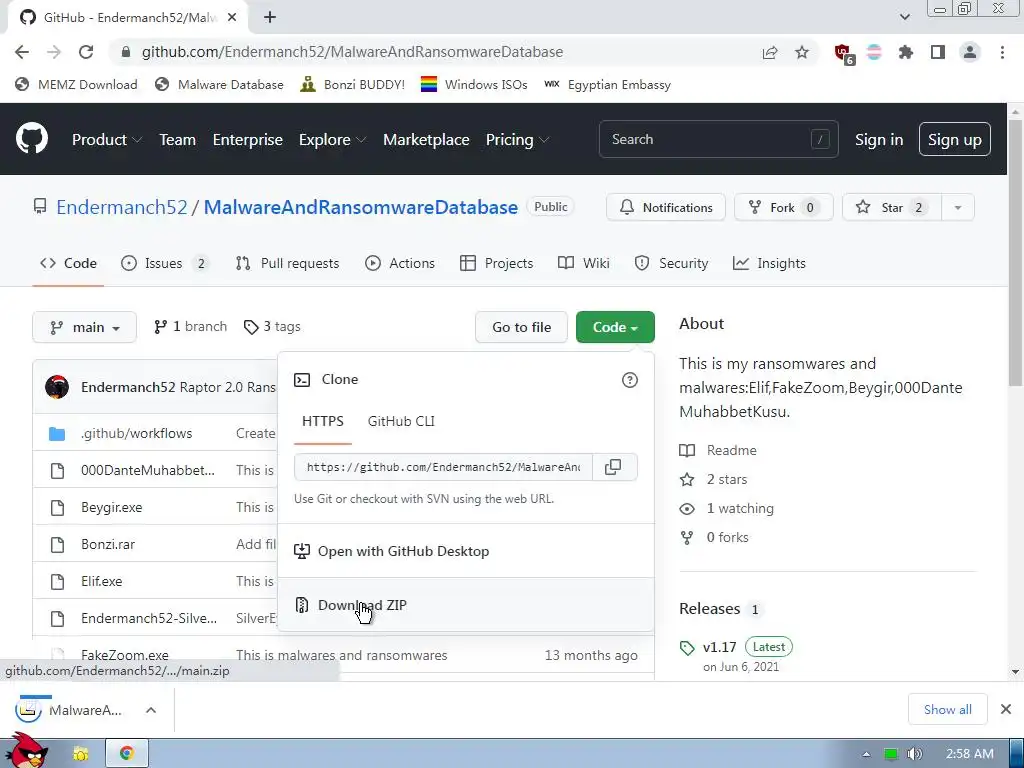Open the Extensions puzzle icon

click(906, 52)
